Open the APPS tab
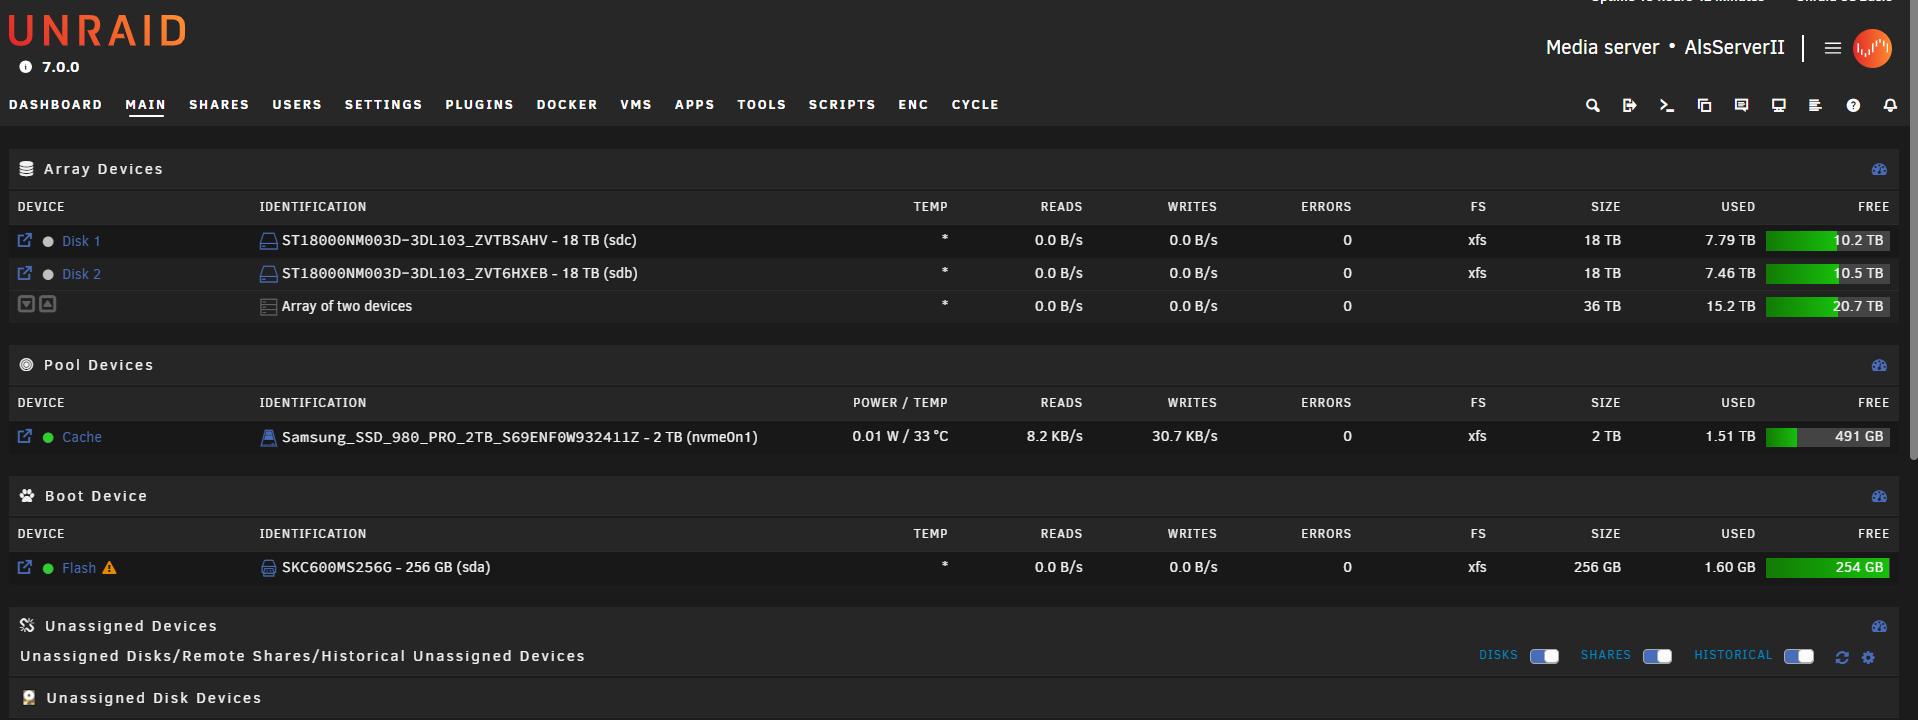This screenshot has width=1918, height=720. click(695, 104)
